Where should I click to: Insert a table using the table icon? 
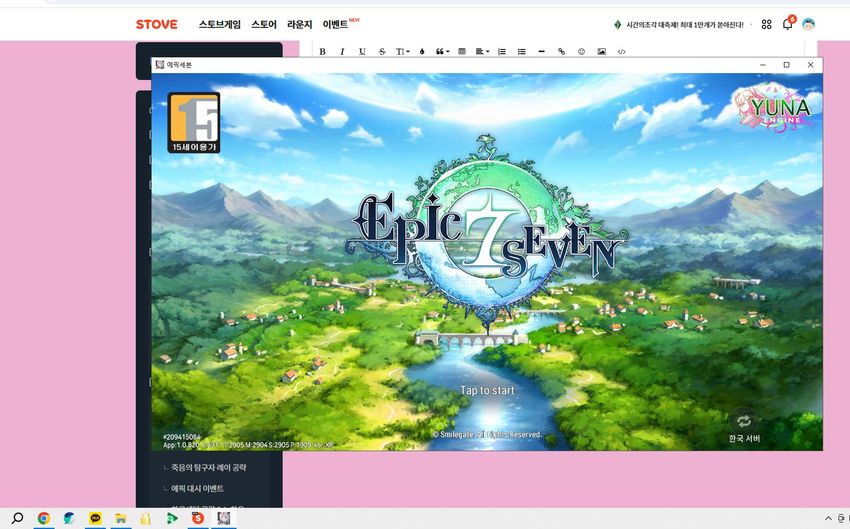(x=462, y=51)
